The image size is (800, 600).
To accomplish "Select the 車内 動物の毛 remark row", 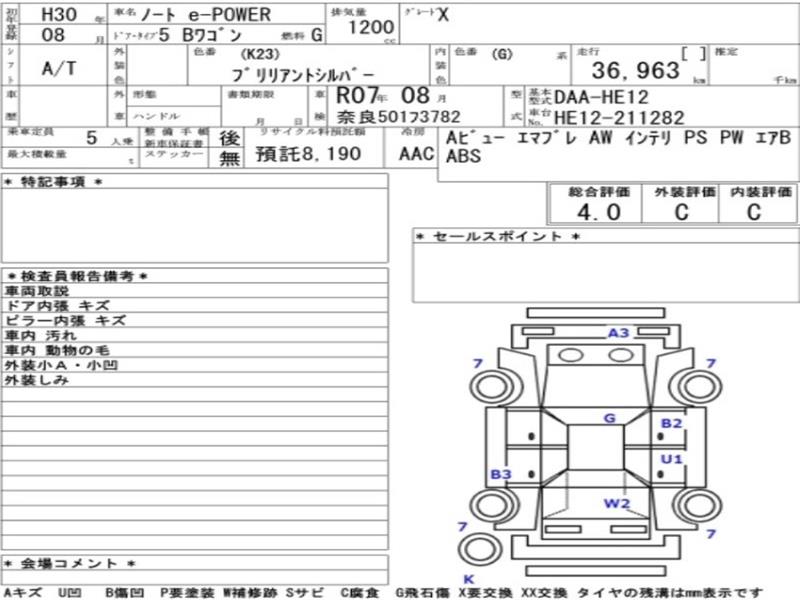I will click(x=194, y=350).
